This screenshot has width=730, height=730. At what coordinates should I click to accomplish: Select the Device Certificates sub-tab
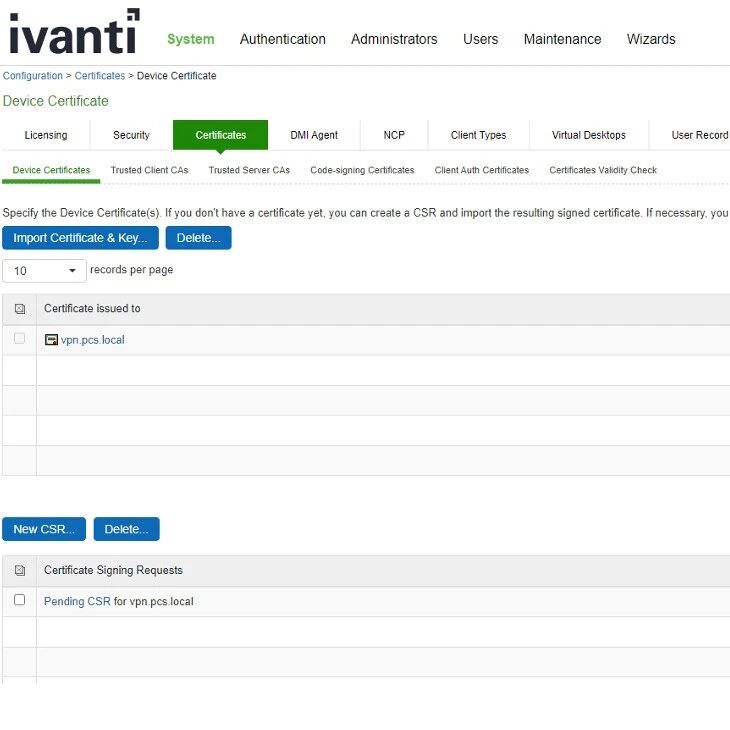point(51,170)
